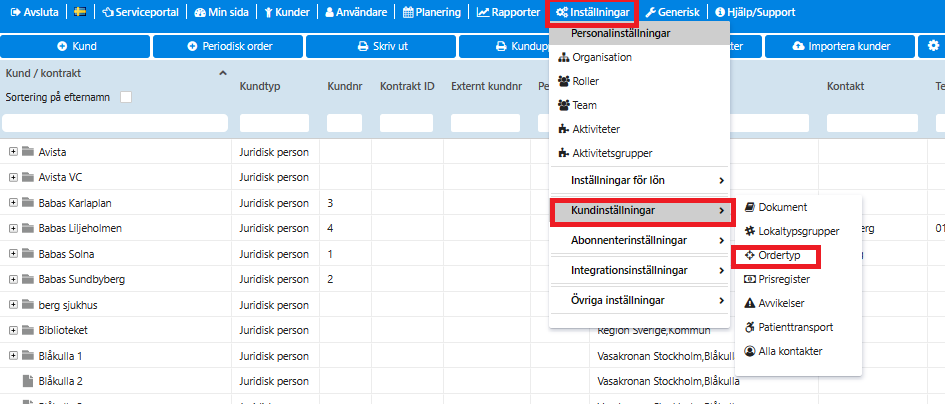Select Dokument in submenu

pyautogui.click(x=776, y=207)
